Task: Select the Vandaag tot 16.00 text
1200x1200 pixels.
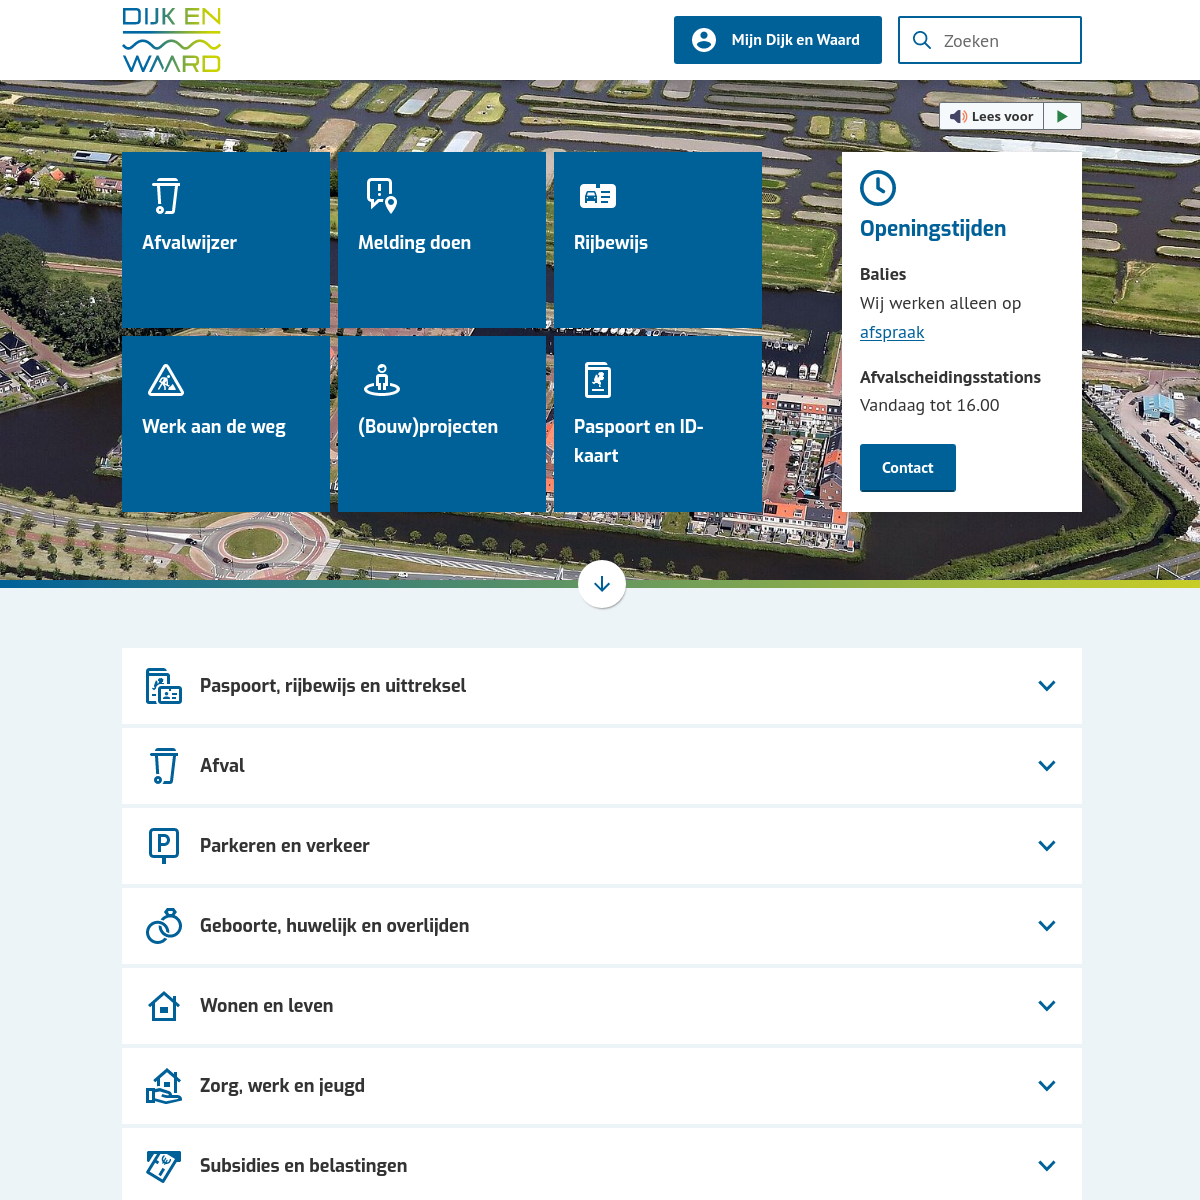Action: pyautogui.click(x=930, y=405)
